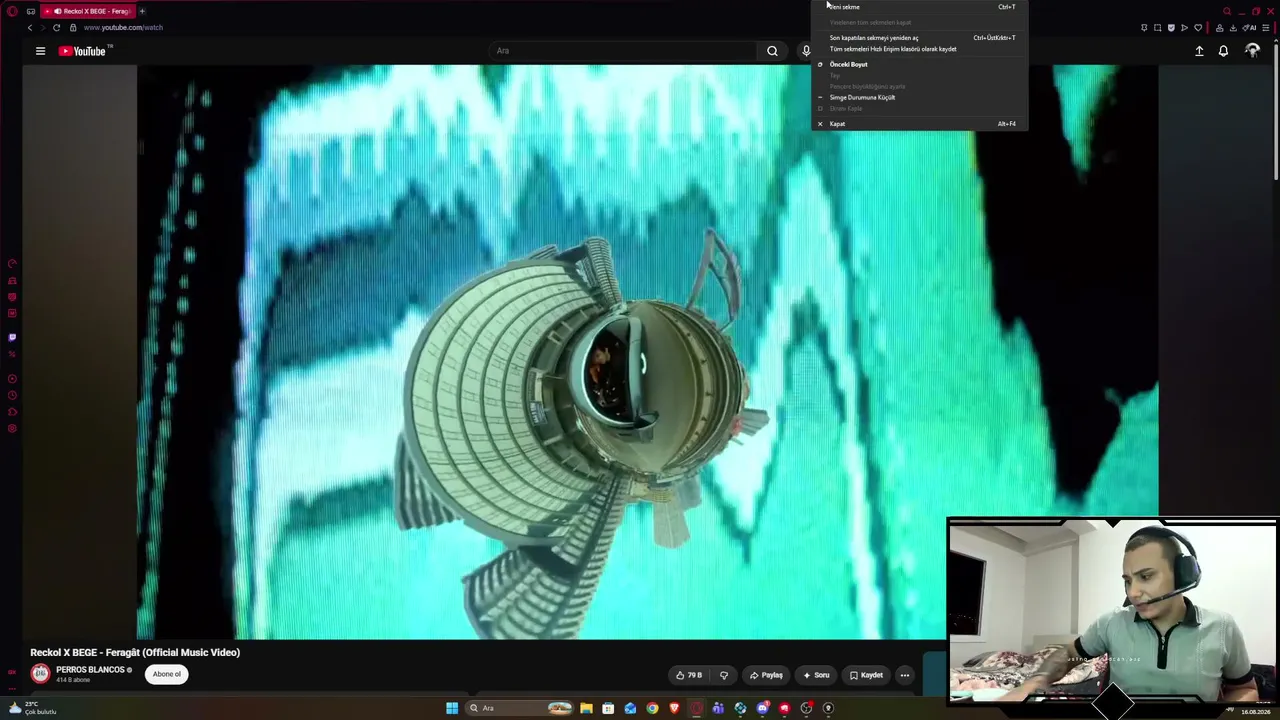
Task: Choose 'Son kapatılan sekmeyi yeniden aç'
Action: pos(919,38)
